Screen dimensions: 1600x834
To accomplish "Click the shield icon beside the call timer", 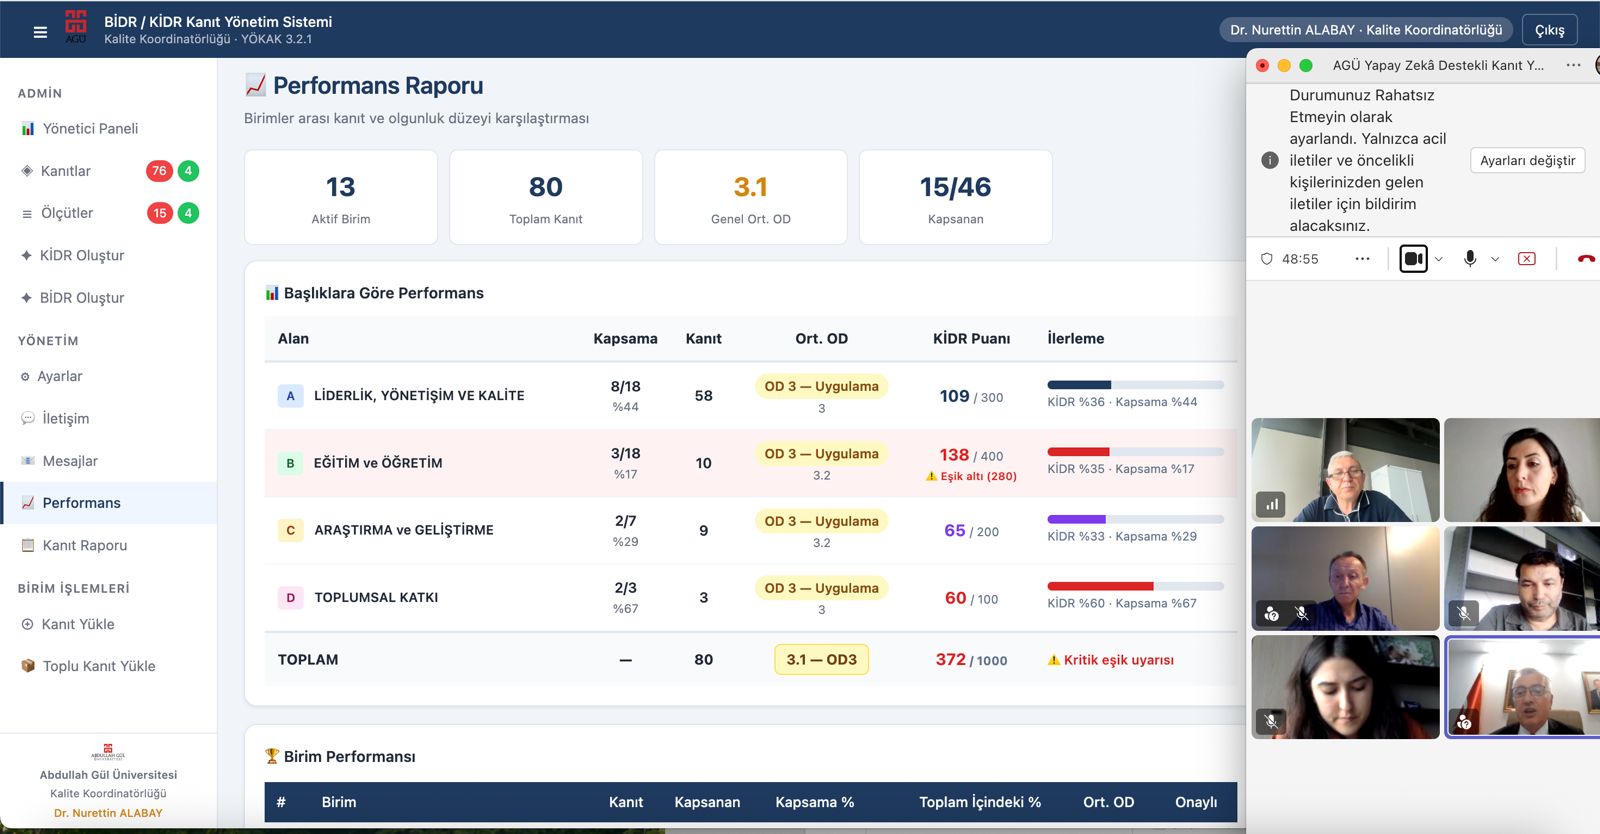I will (1267, 259).
